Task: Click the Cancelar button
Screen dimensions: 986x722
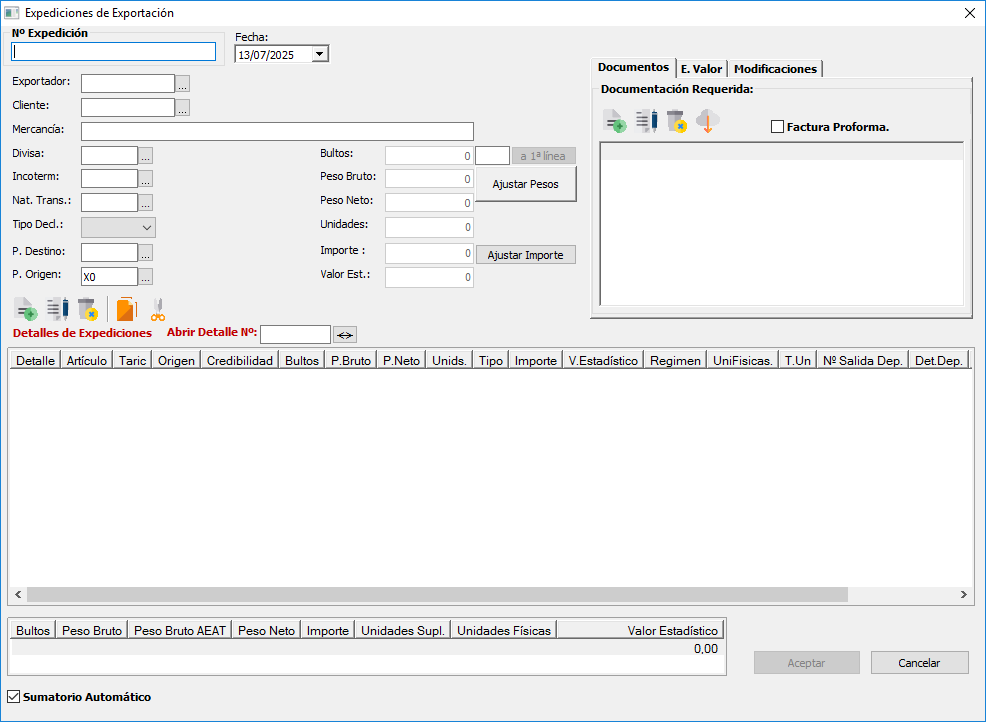Action: point(919,663)
